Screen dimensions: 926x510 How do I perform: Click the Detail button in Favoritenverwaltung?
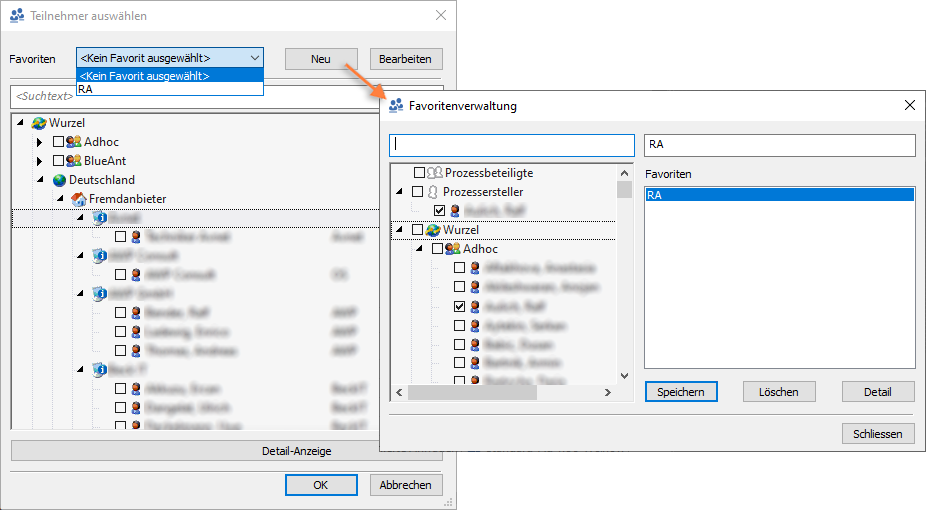(x=878, y=392)
